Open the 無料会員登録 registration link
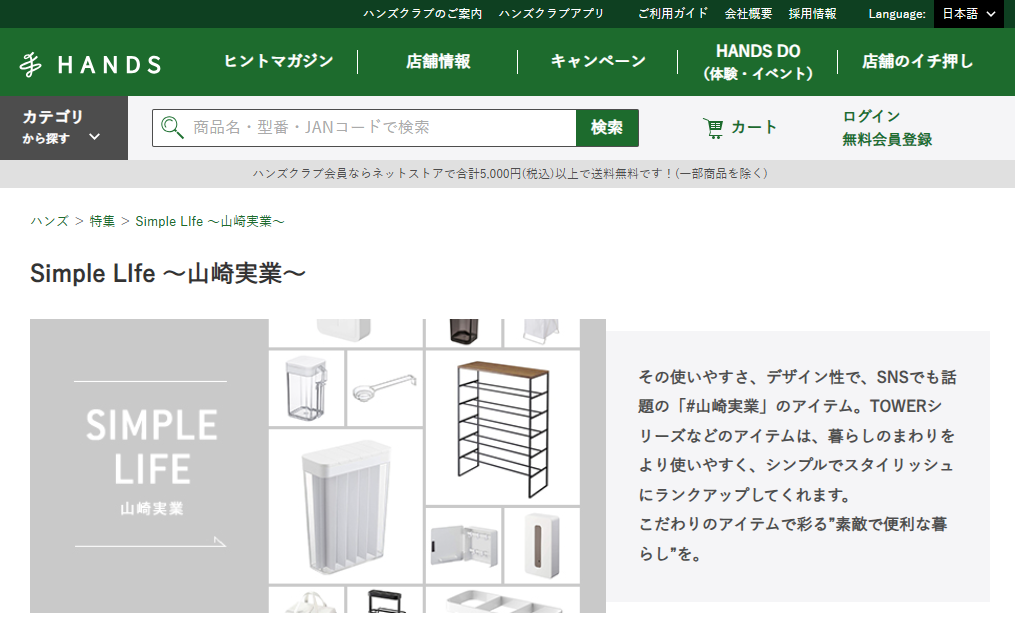Screen dimensions: 1015x634 [x=887, y=140]
